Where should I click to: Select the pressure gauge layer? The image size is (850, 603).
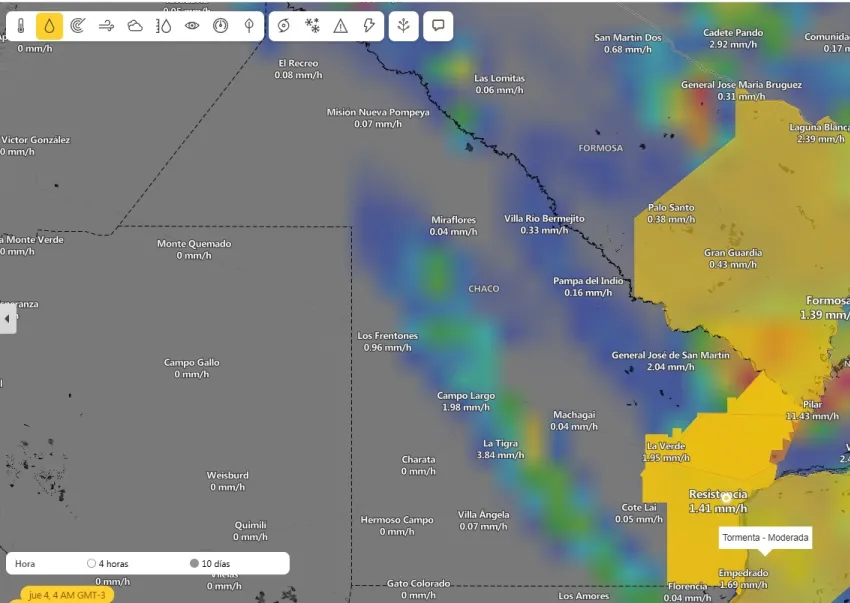[221, 26]
